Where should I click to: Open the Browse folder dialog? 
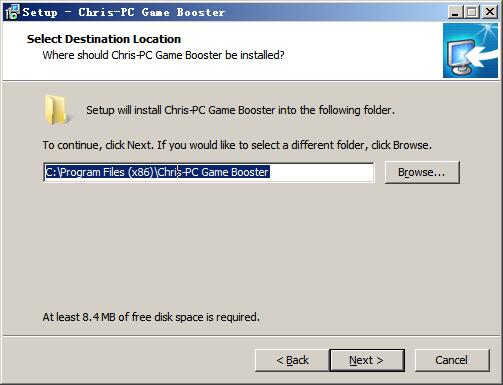tap(422, 172)
